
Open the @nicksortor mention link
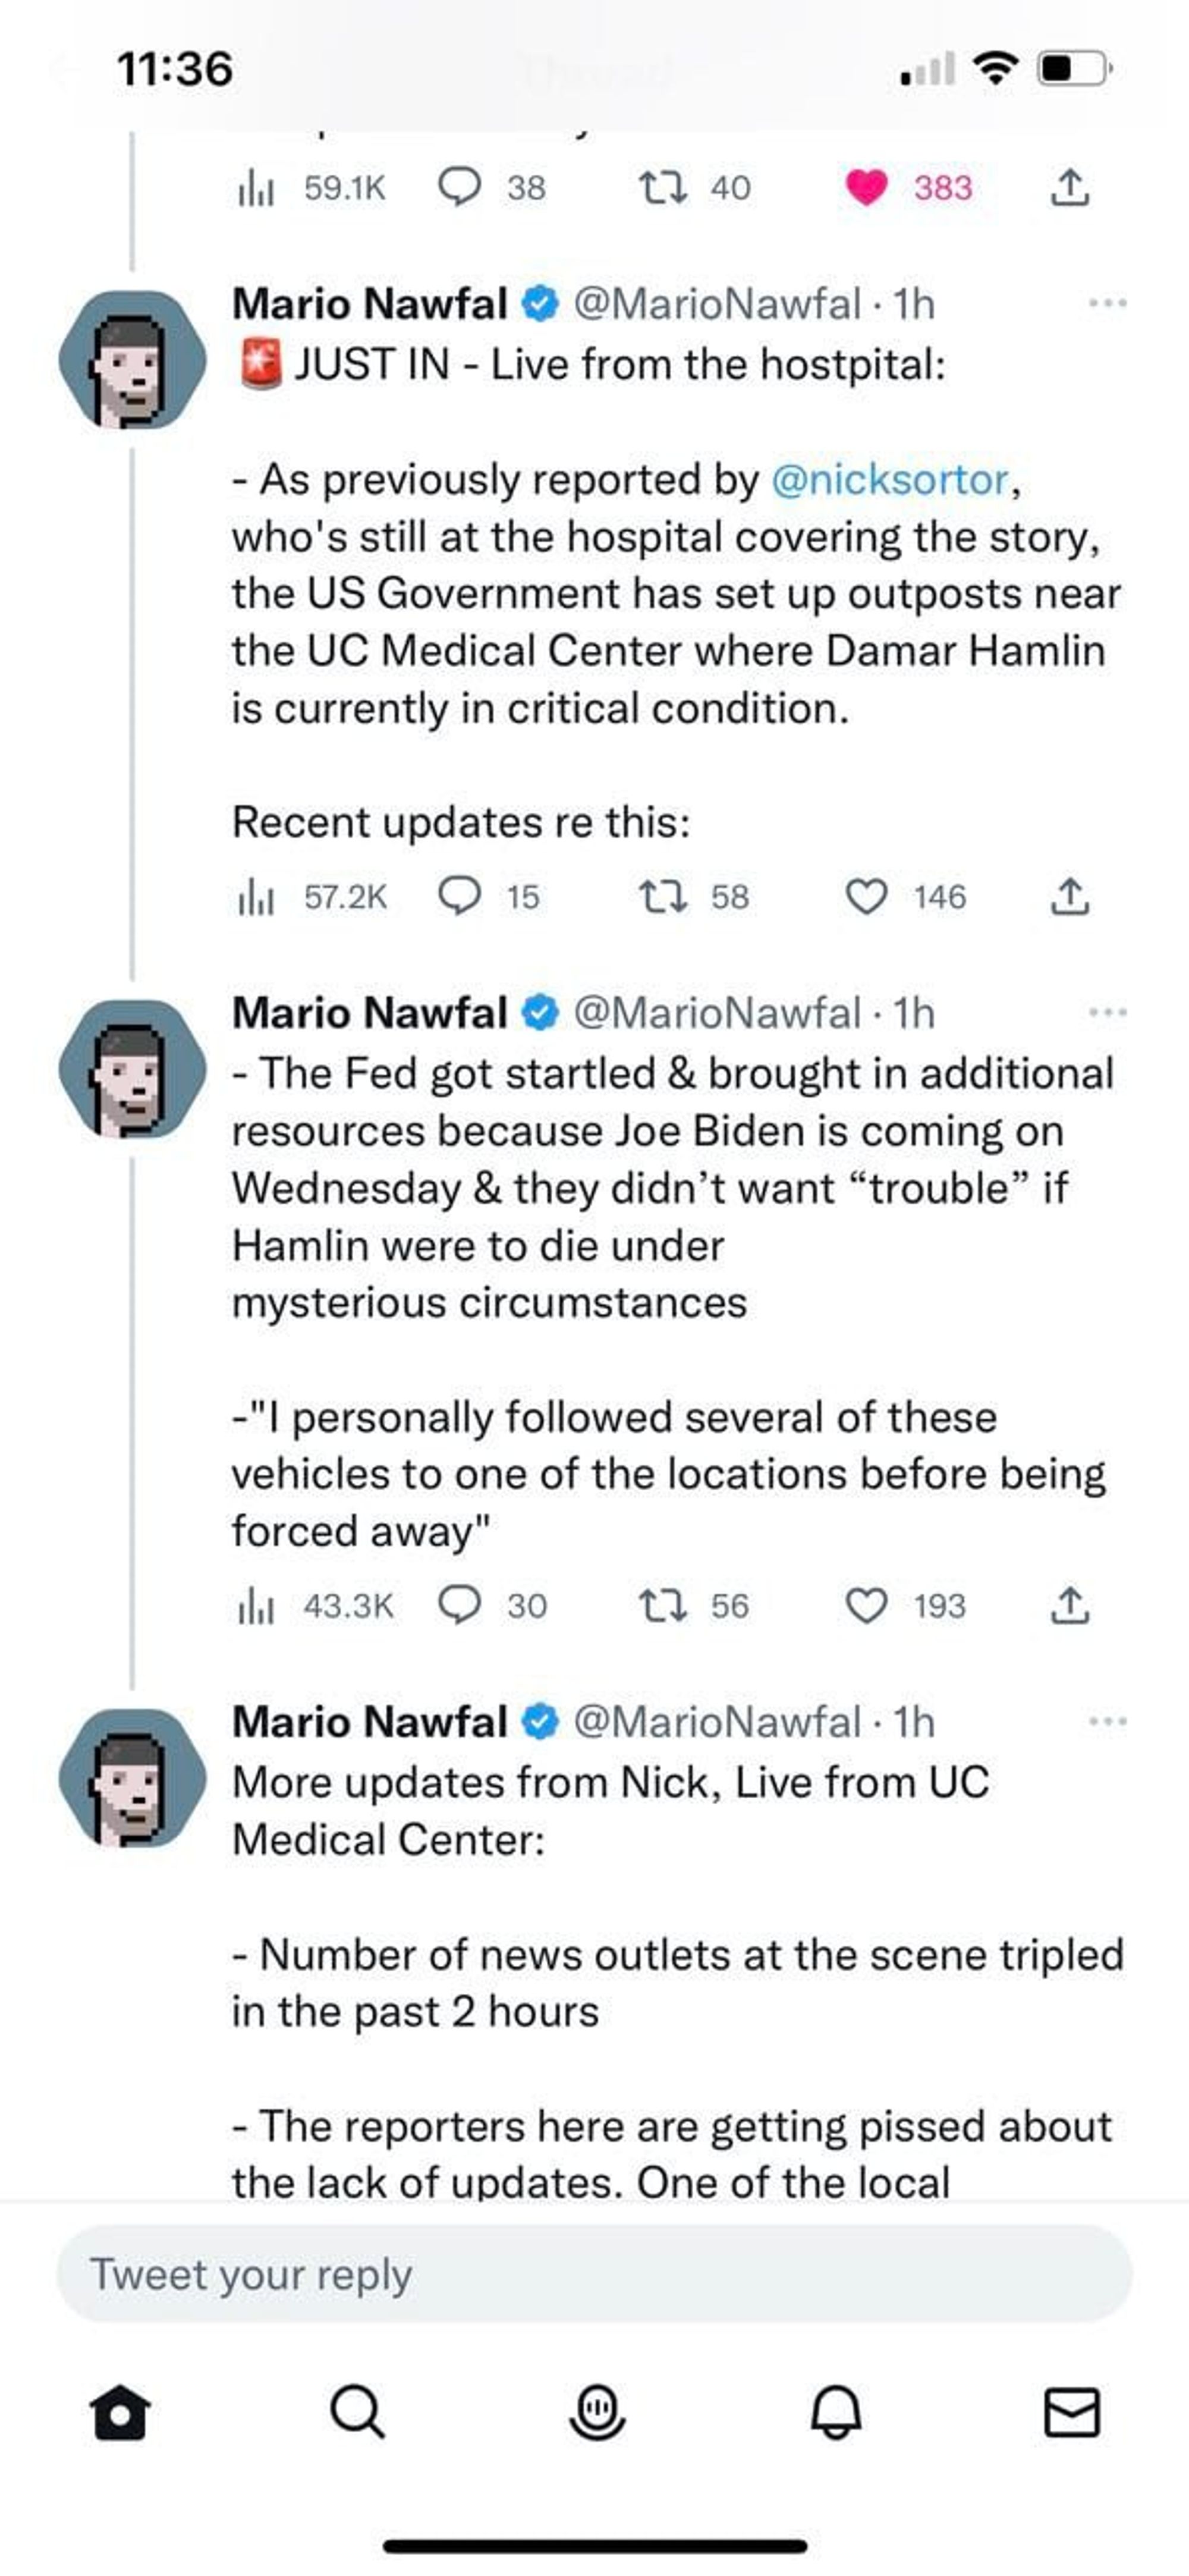tap(890, 480)
